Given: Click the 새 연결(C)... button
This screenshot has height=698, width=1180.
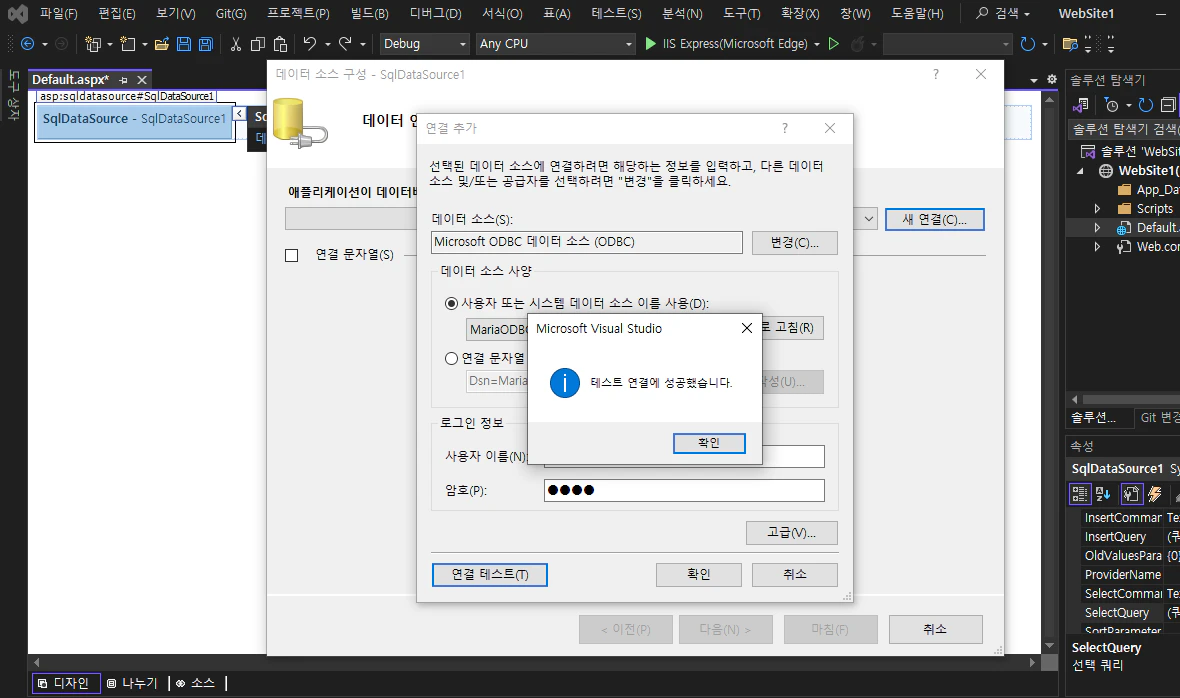Looking at the screenshot, I should pos(935,220).
